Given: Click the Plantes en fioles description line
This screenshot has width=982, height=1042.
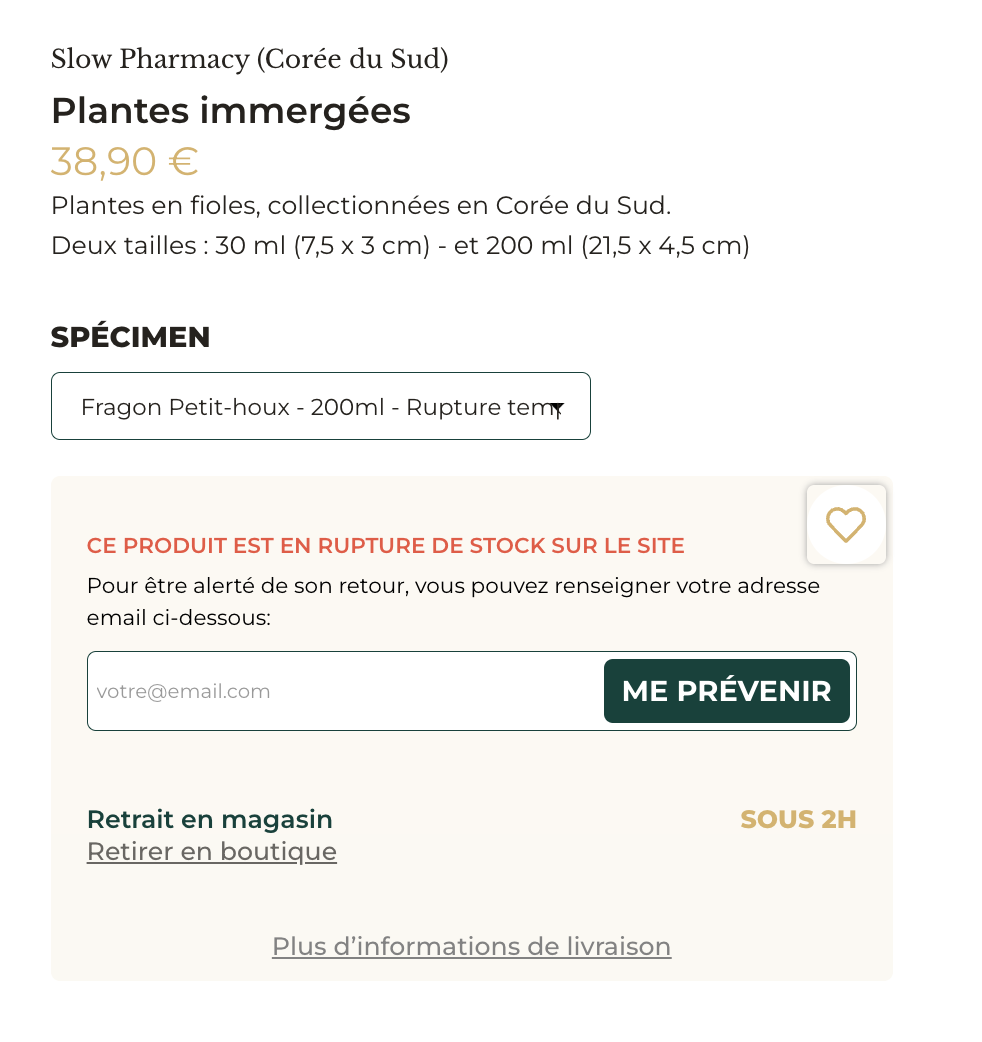Looking at the screenshot, I should click(x=361, y=205).
